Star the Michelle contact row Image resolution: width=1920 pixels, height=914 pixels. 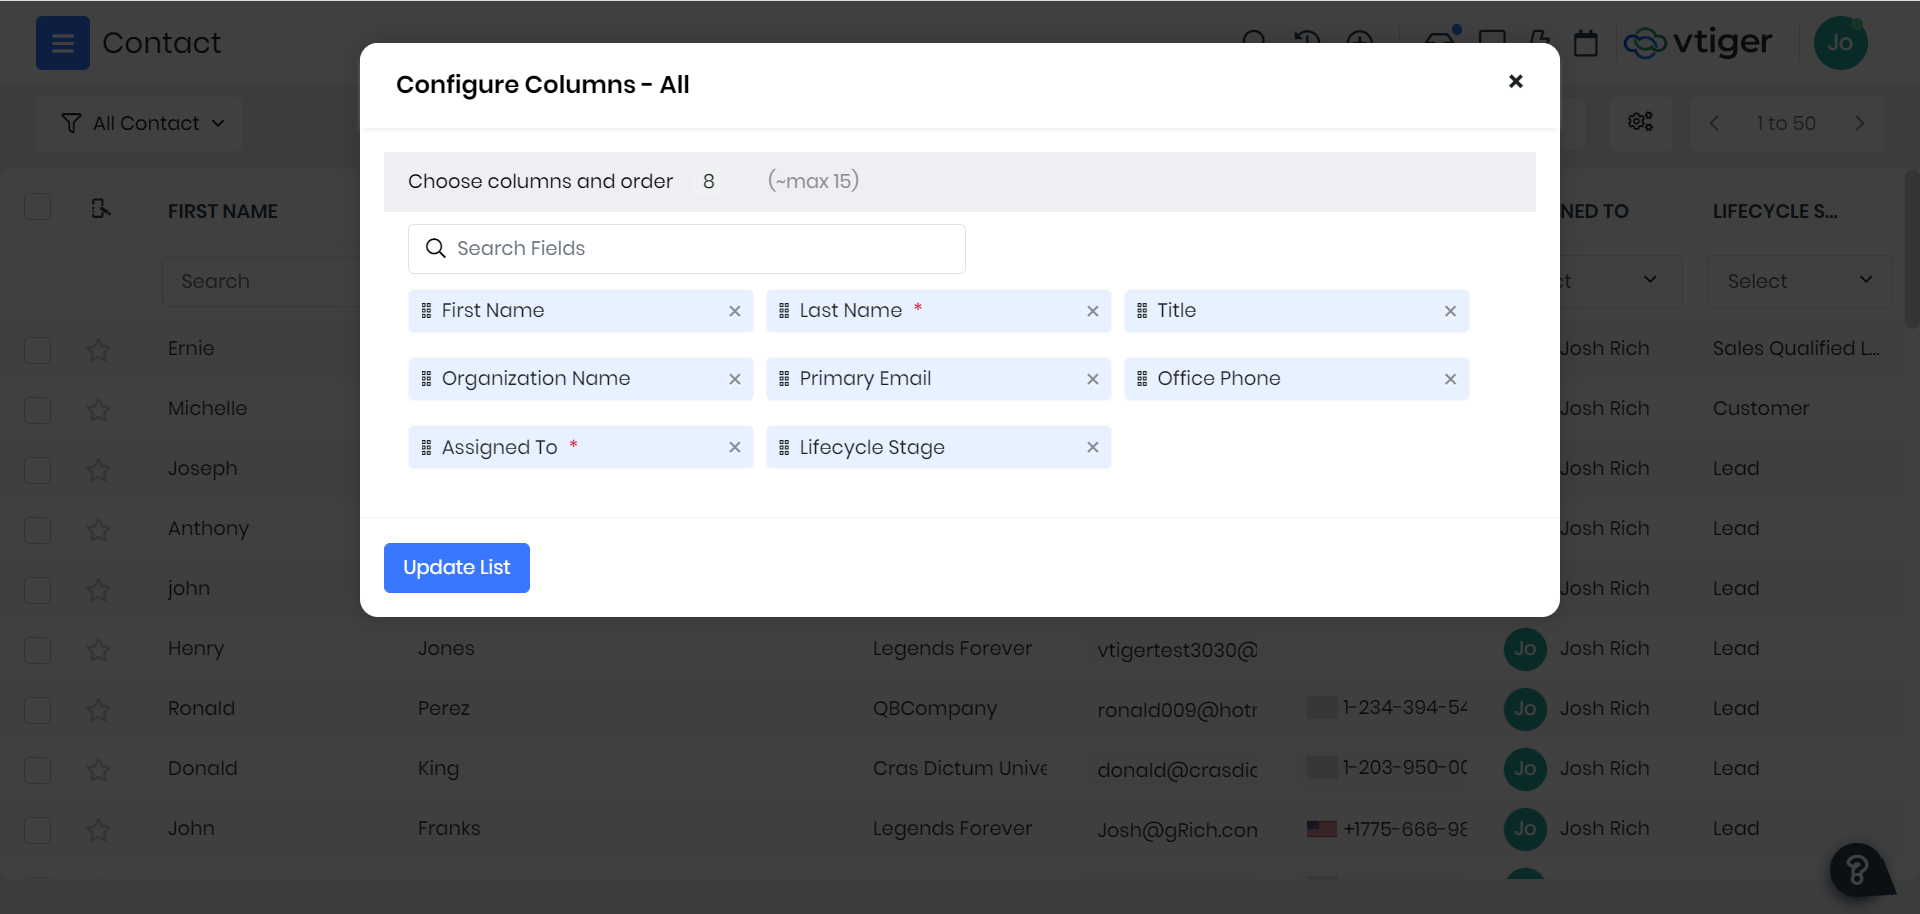[x=98, y=410]
